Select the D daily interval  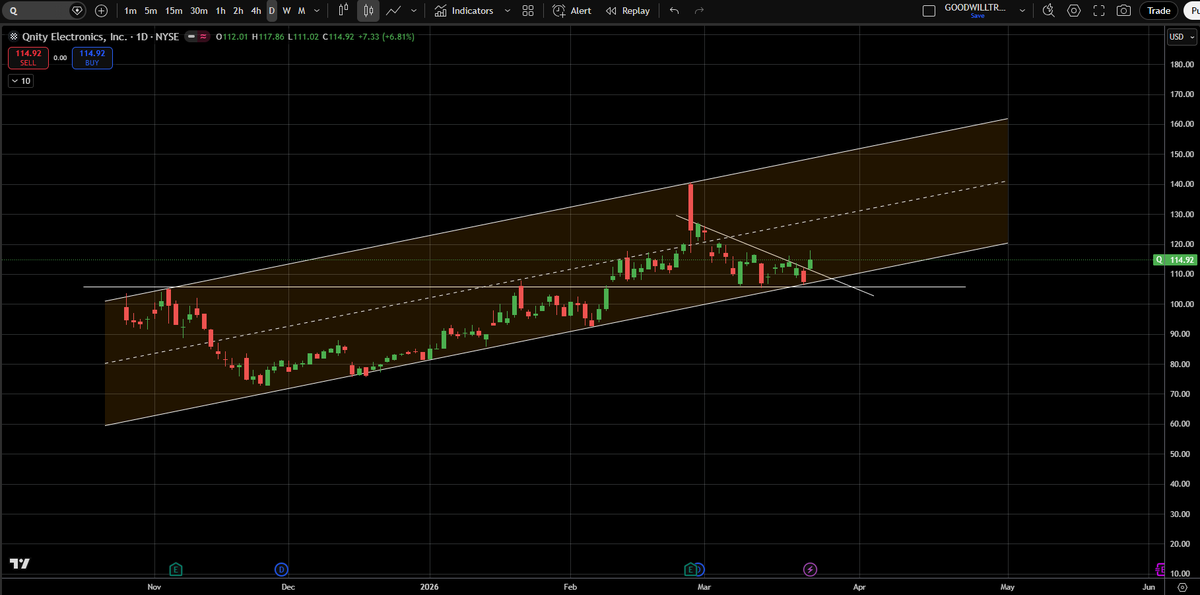272,11
